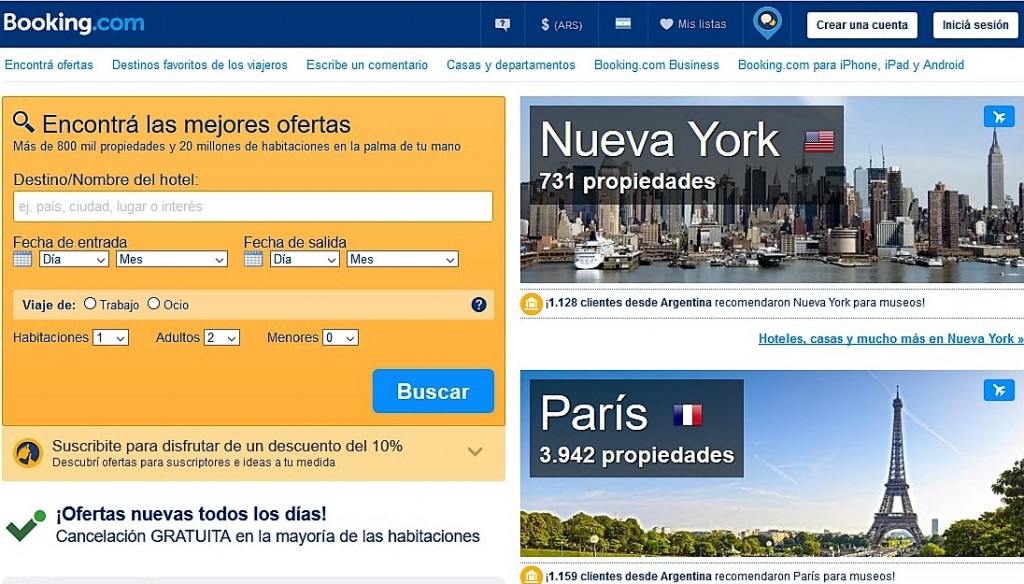
Task: Click the map pin travel community icon
Action: click(767, 22)
